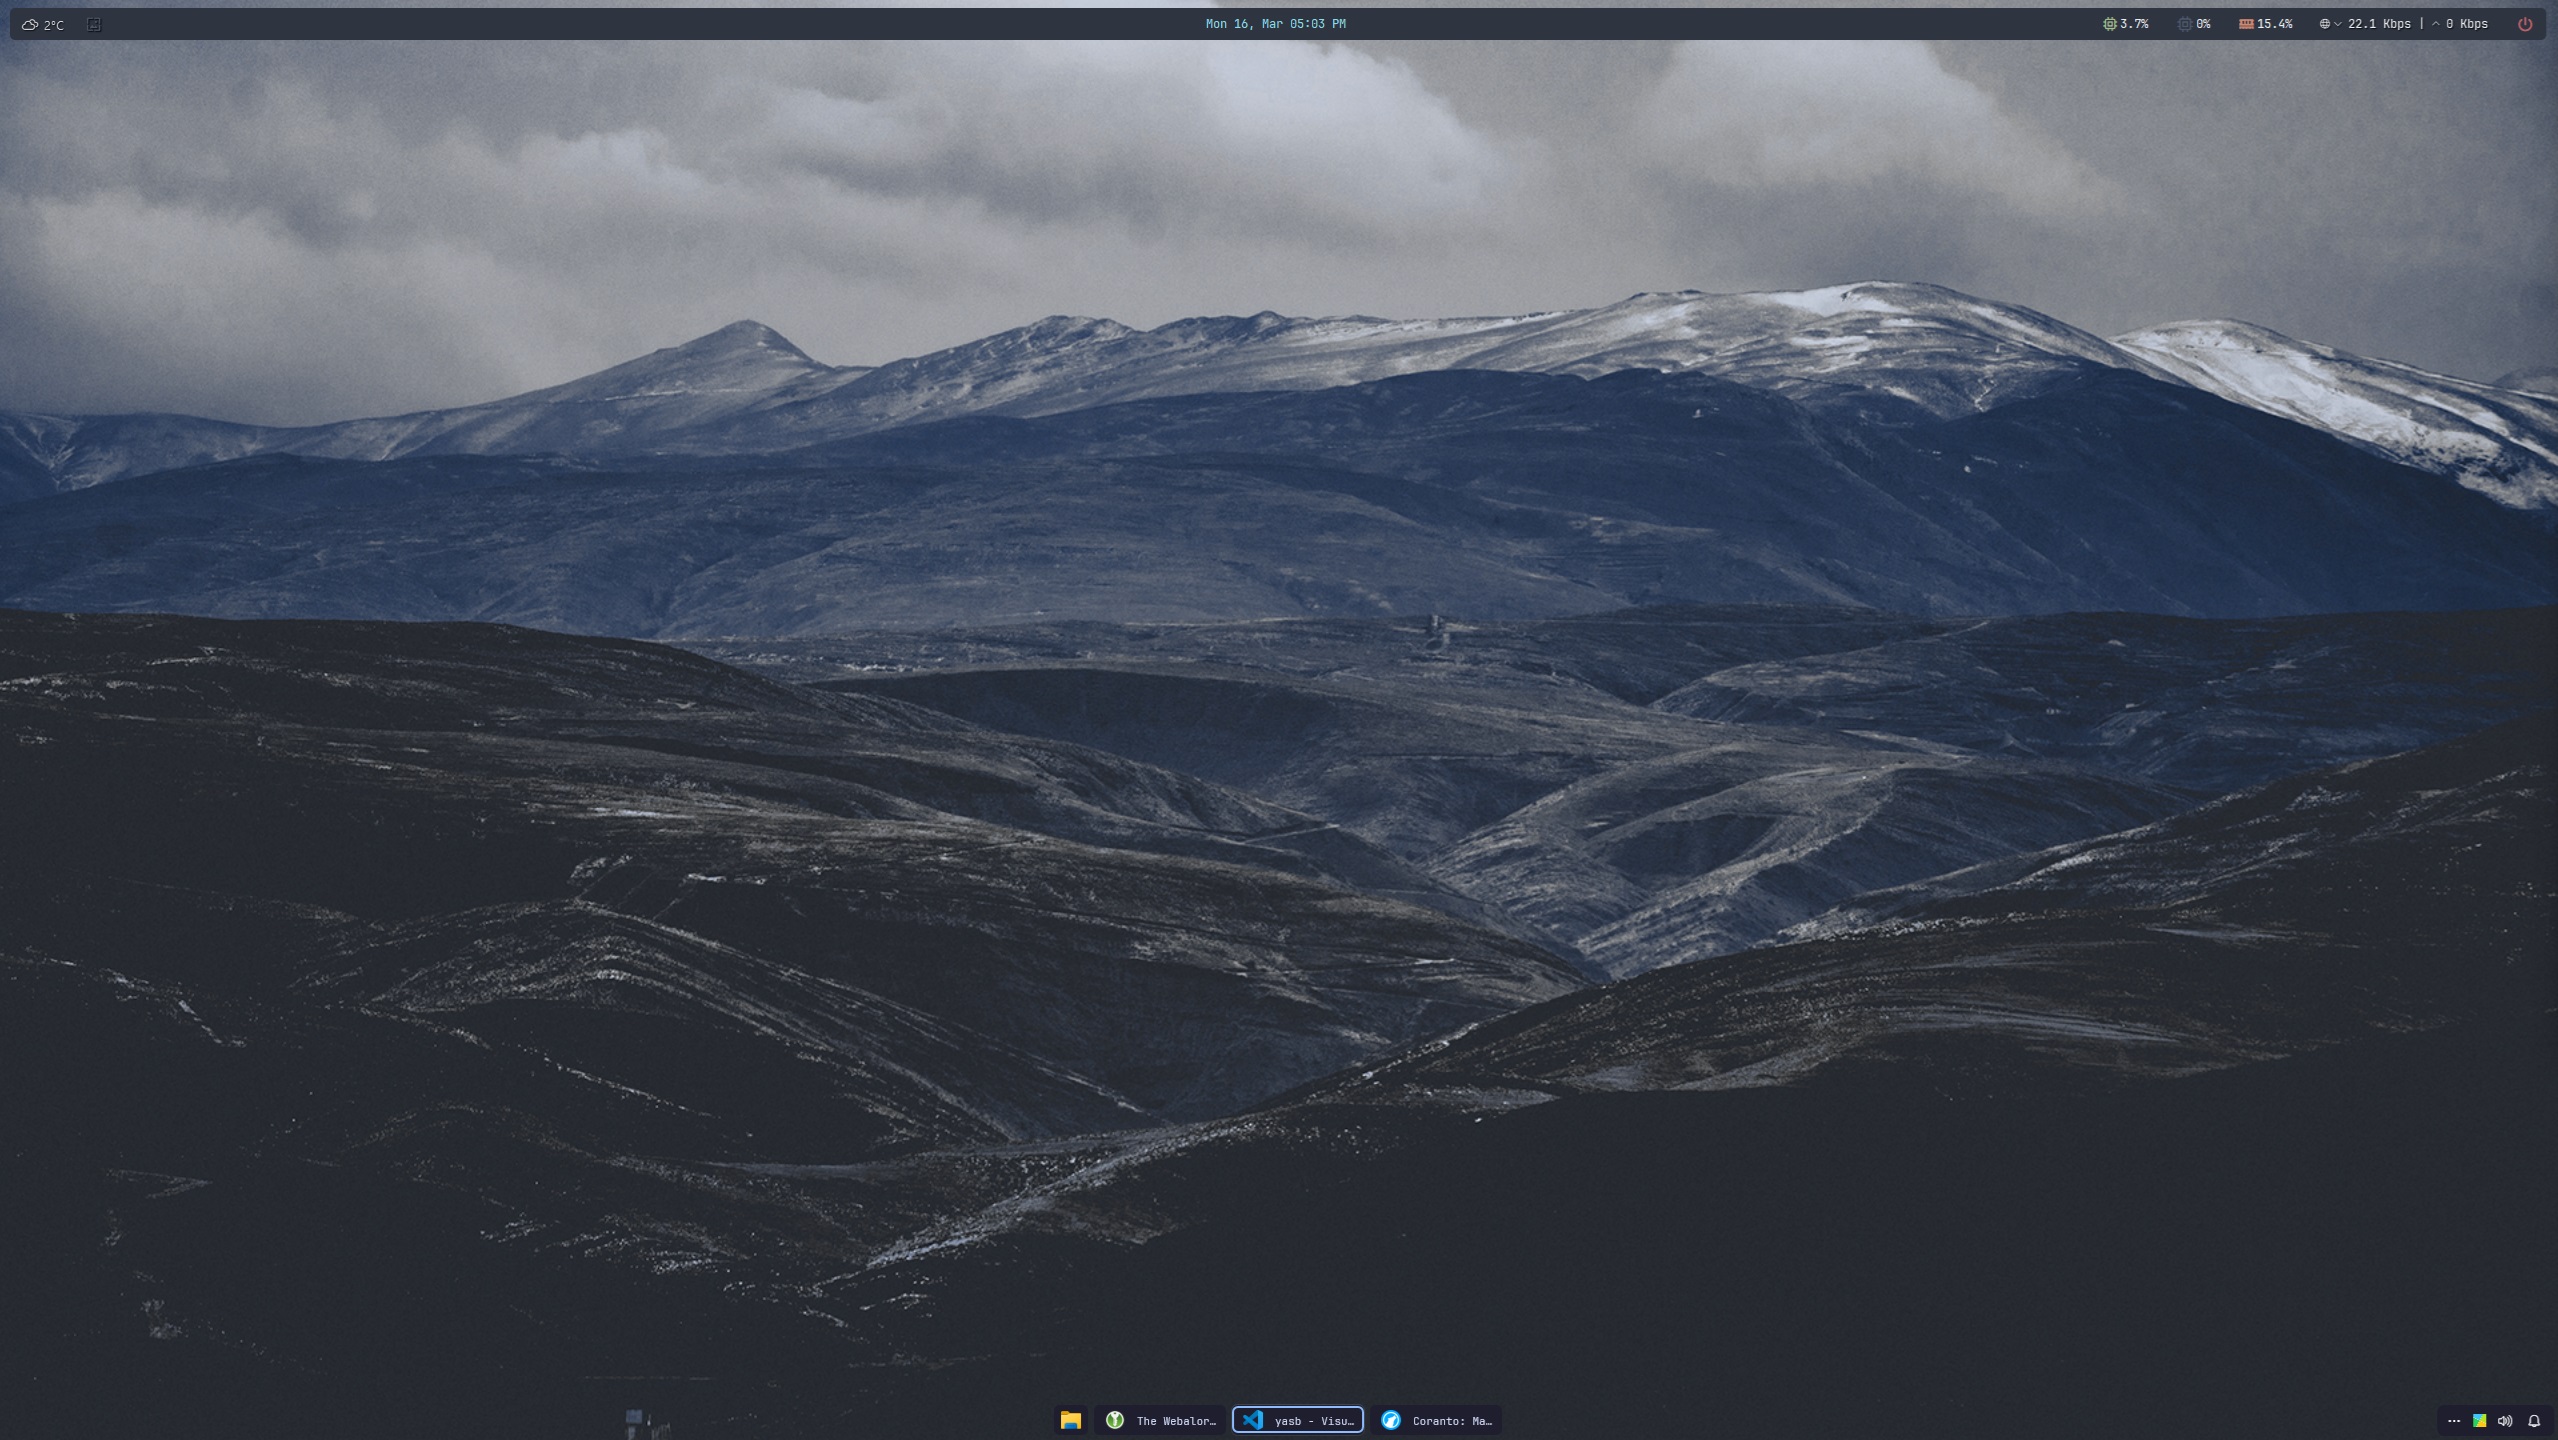Click the globe network traffic icon
2558x1440 pixels.
(2324, 24)
